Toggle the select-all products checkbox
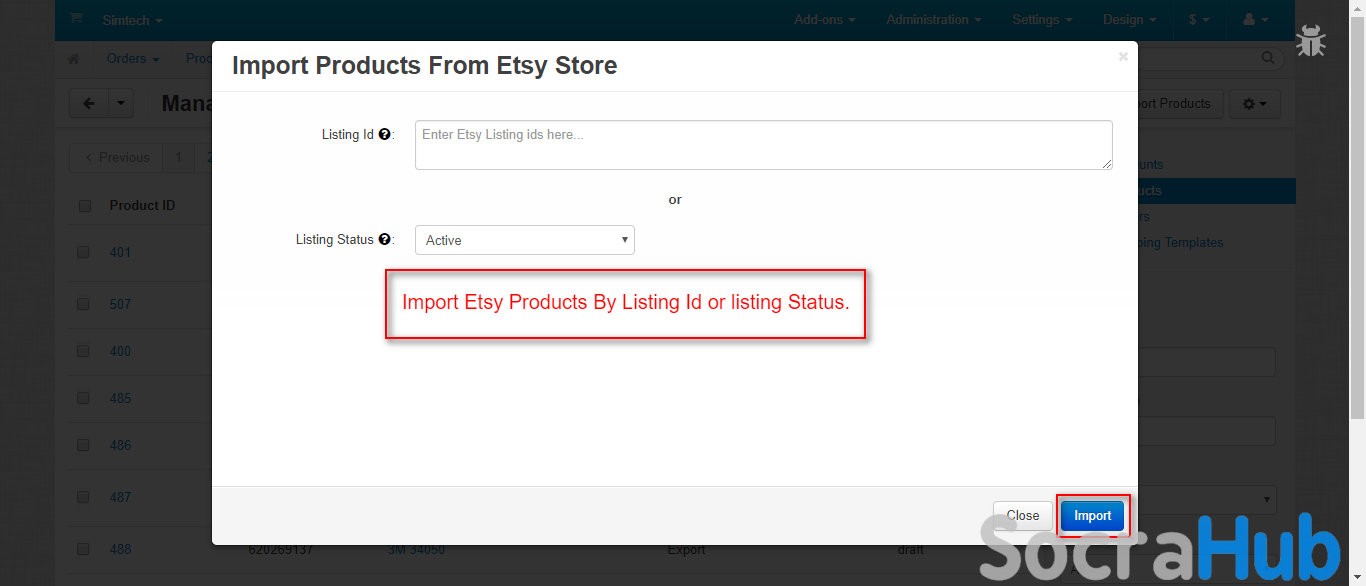Screen dimensions: 1366x586 [x=84, y=206]
